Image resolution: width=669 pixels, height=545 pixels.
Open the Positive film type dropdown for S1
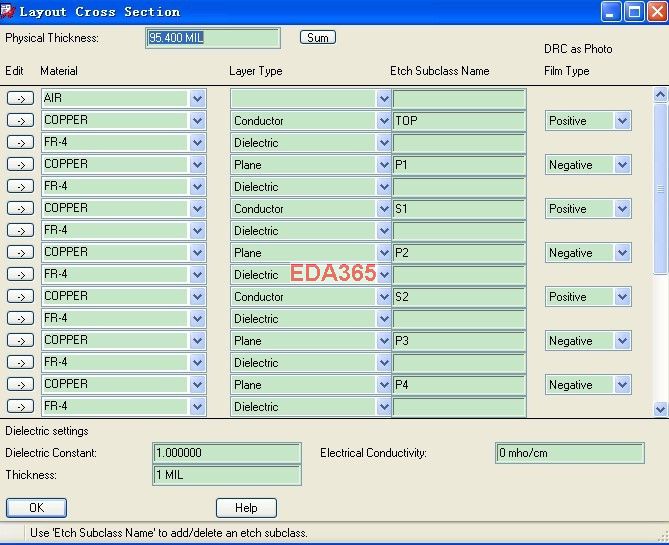(x=622, y=209)
